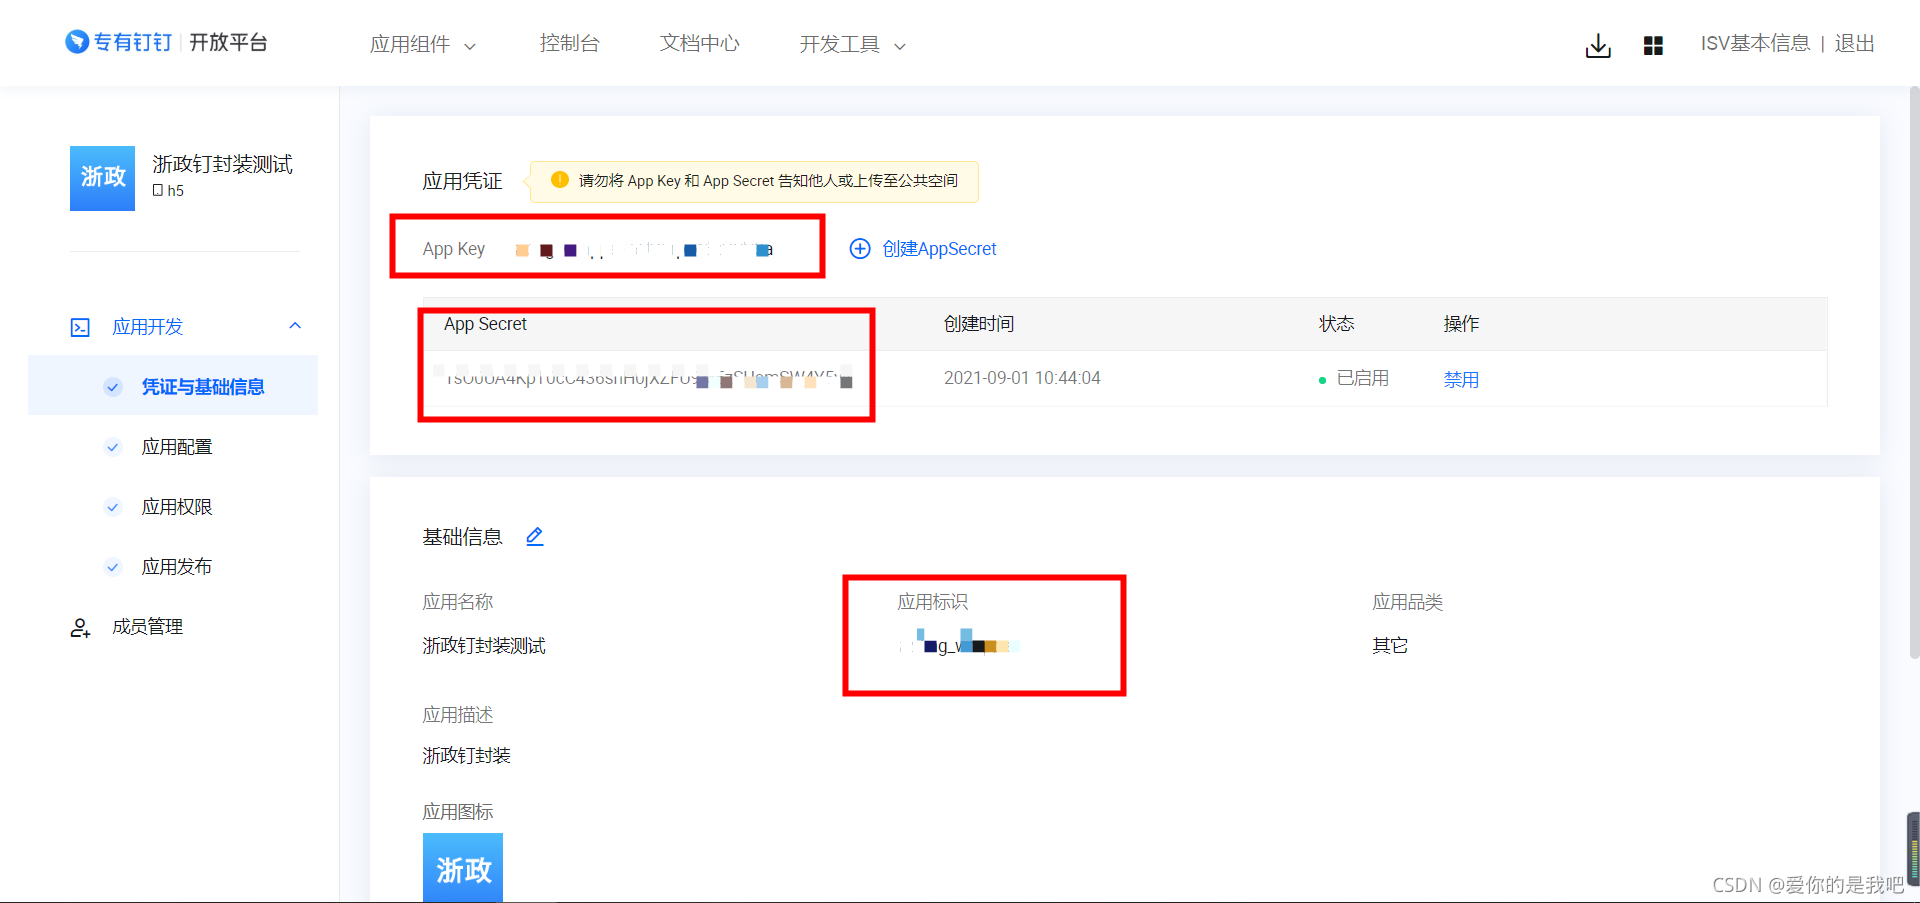
Task: Edit 基础信息 with the pencil icon
Action: click(x=535, y=537)
